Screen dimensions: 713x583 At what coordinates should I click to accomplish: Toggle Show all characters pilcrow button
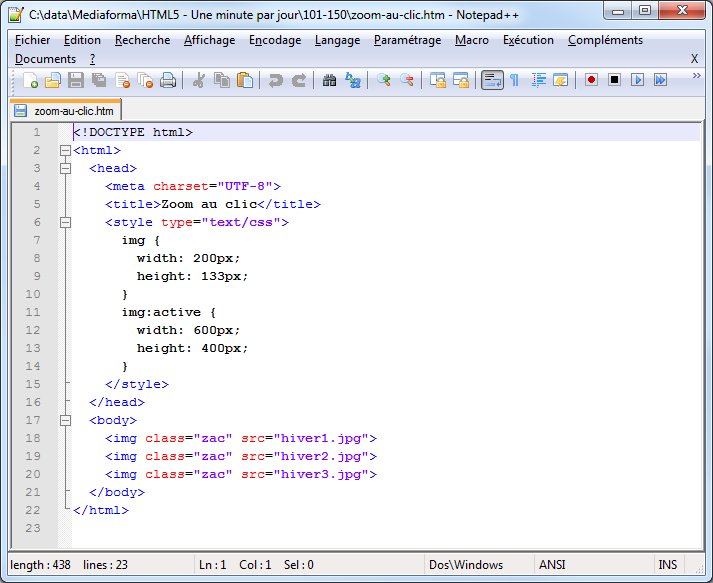(514, 80)
